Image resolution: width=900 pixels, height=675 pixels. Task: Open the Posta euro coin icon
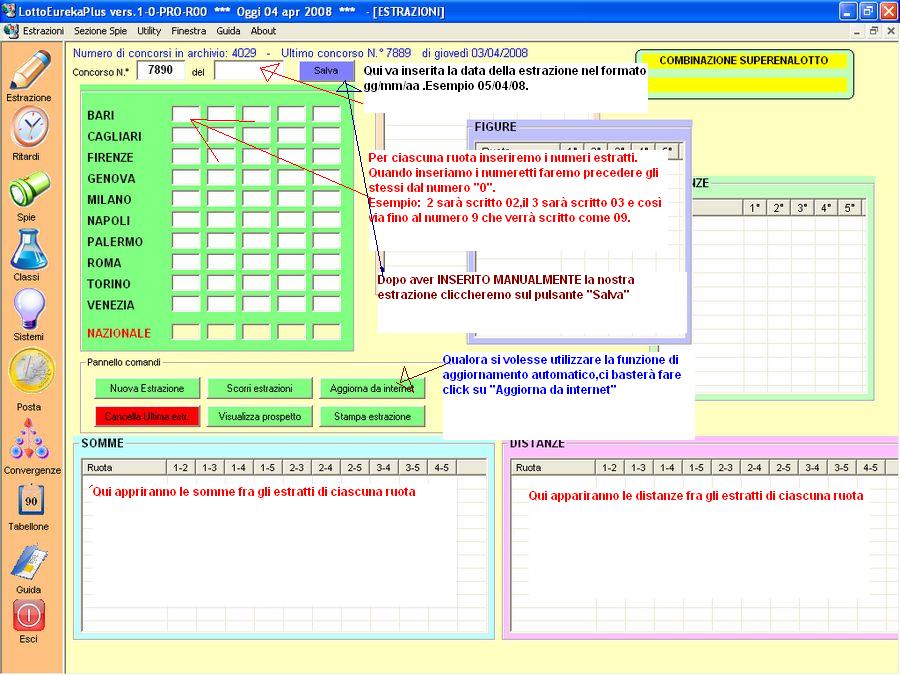click(x=32, y=371)
